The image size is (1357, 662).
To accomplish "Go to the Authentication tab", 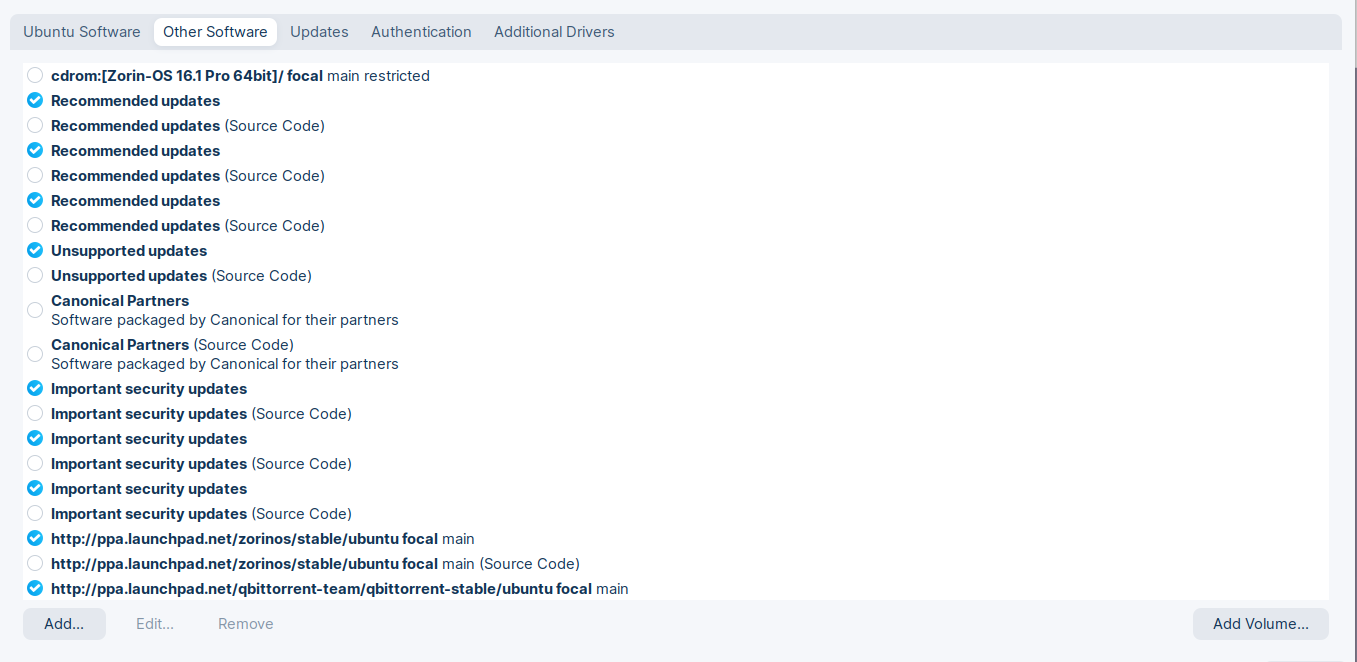I will 421,32.
